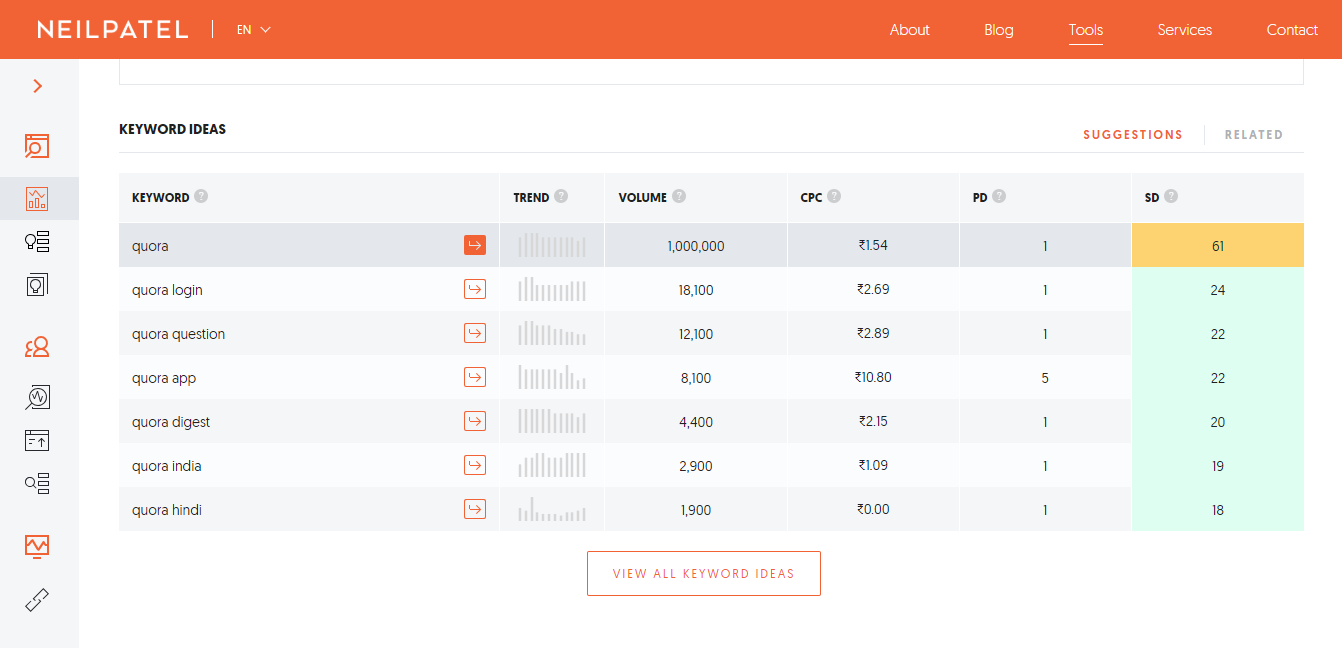The width and height of the screenshot is (1342, 648).
Task: Click the trend chart for quora app
Action: 552,377
